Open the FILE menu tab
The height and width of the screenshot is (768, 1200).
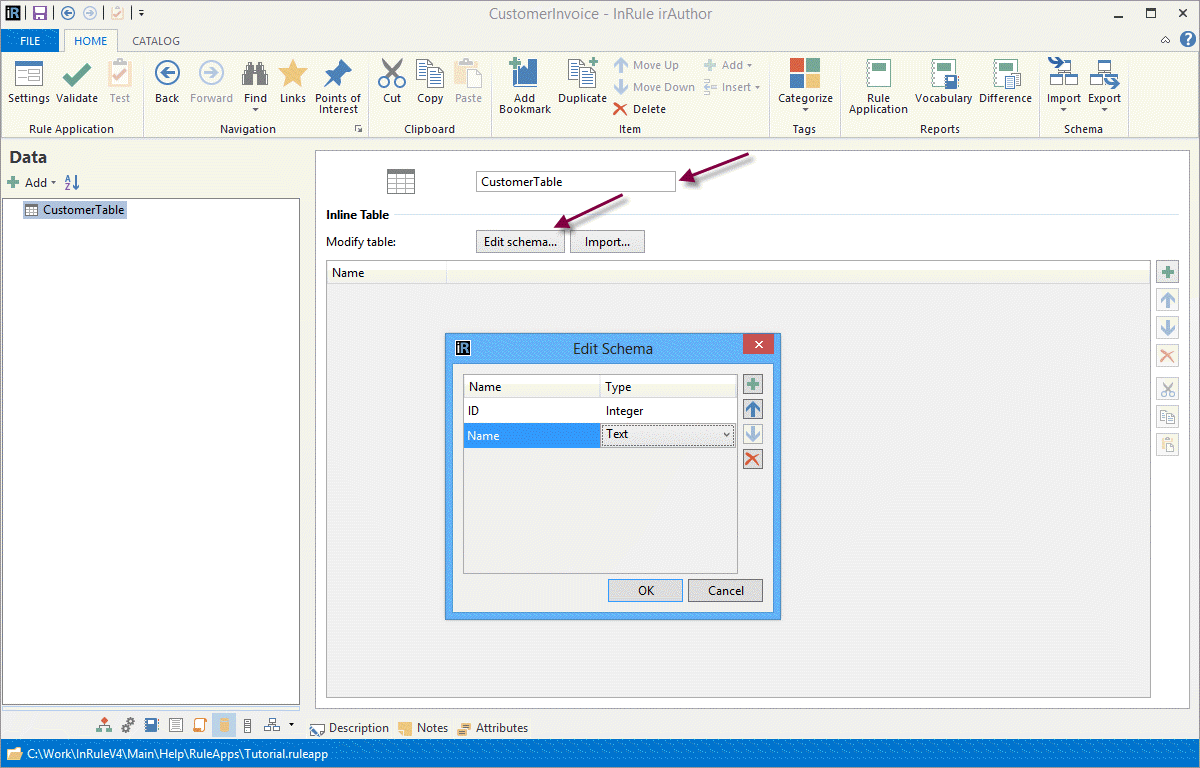click(x=30, y=41)
